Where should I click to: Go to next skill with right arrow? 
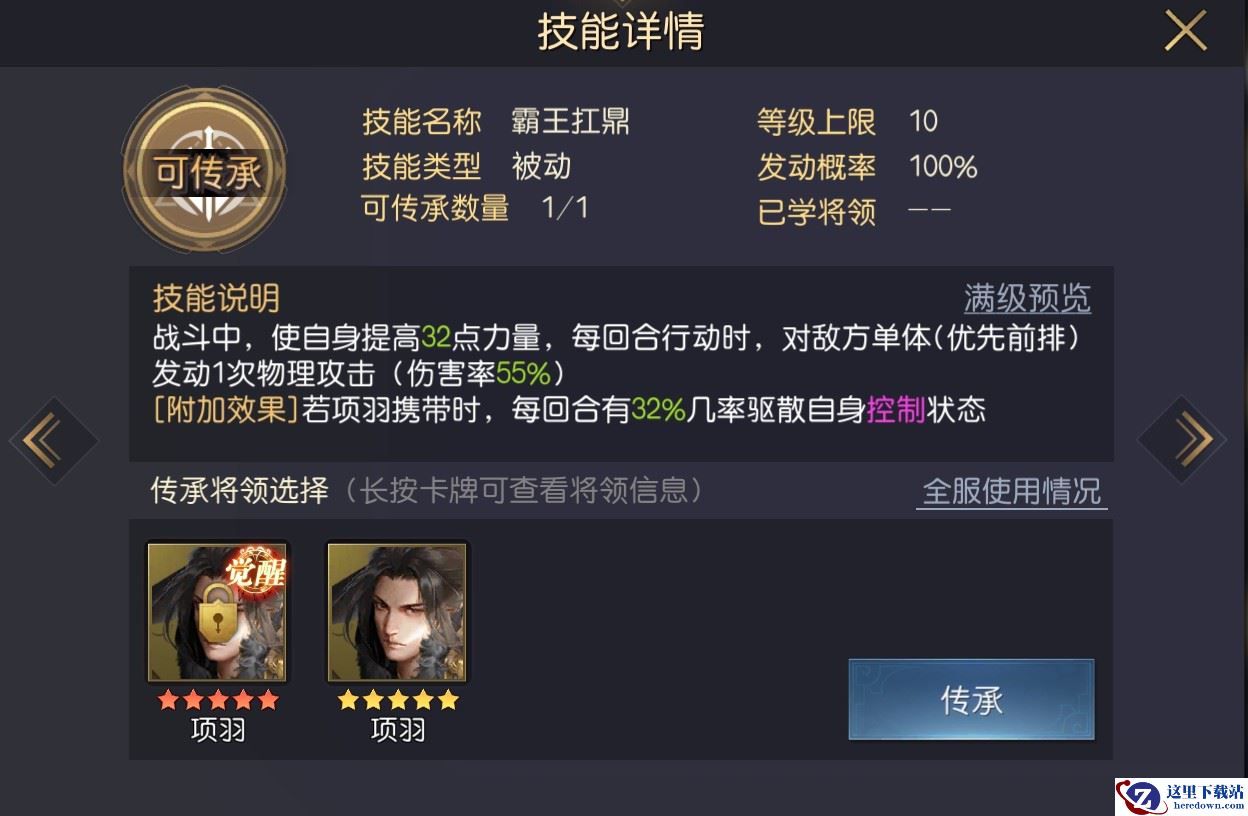[1182, 440]
